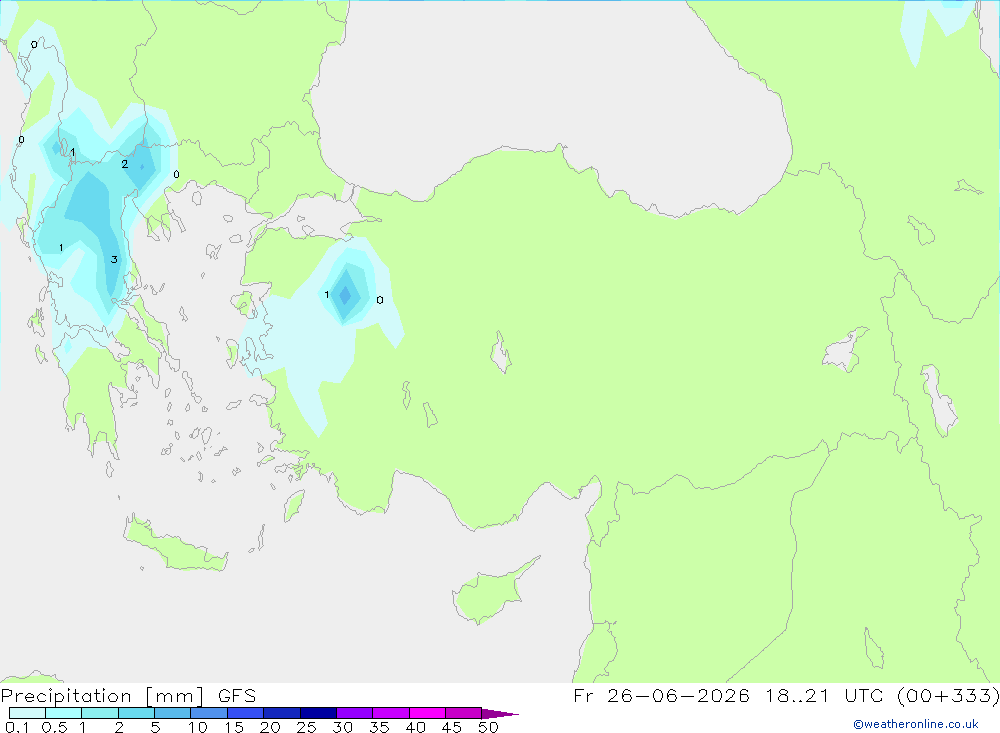The width and height of the screenshot is (1000, 733).
Task: Click the lightest cyan 0.1–0.5 legend swatch
Action: pyautogui.click(x=27, y=713)
